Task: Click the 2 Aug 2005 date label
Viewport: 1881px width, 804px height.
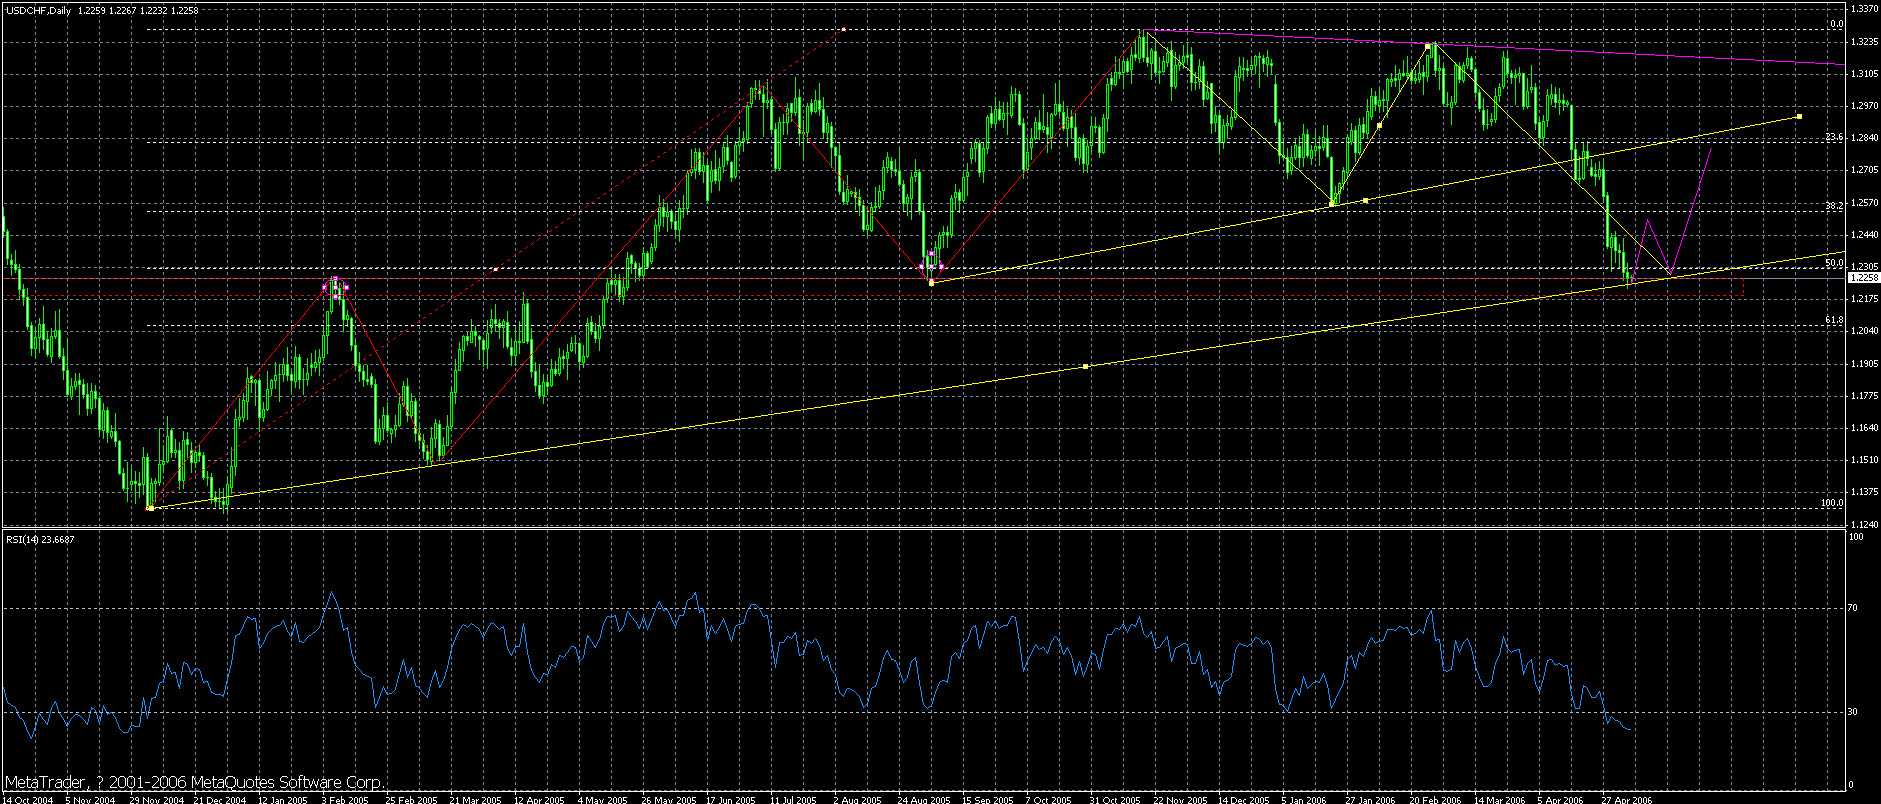Action: click(x=858, y=799)
